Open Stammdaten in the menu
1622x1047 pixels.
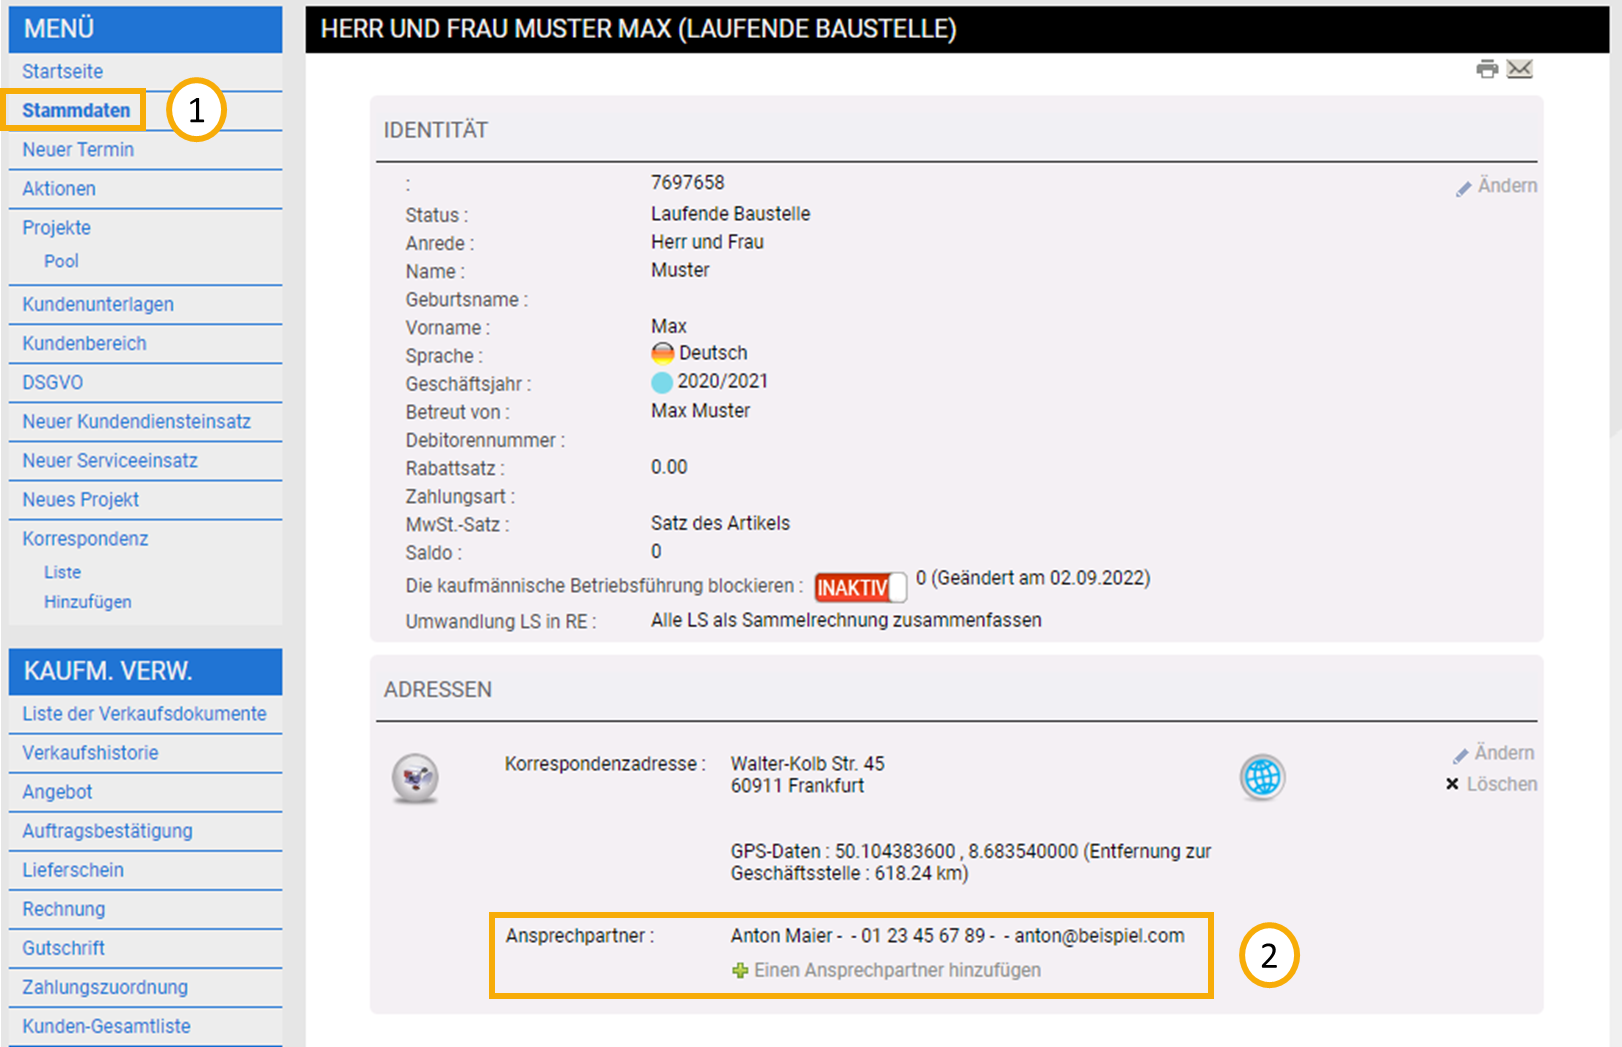(x=76, y=110)
